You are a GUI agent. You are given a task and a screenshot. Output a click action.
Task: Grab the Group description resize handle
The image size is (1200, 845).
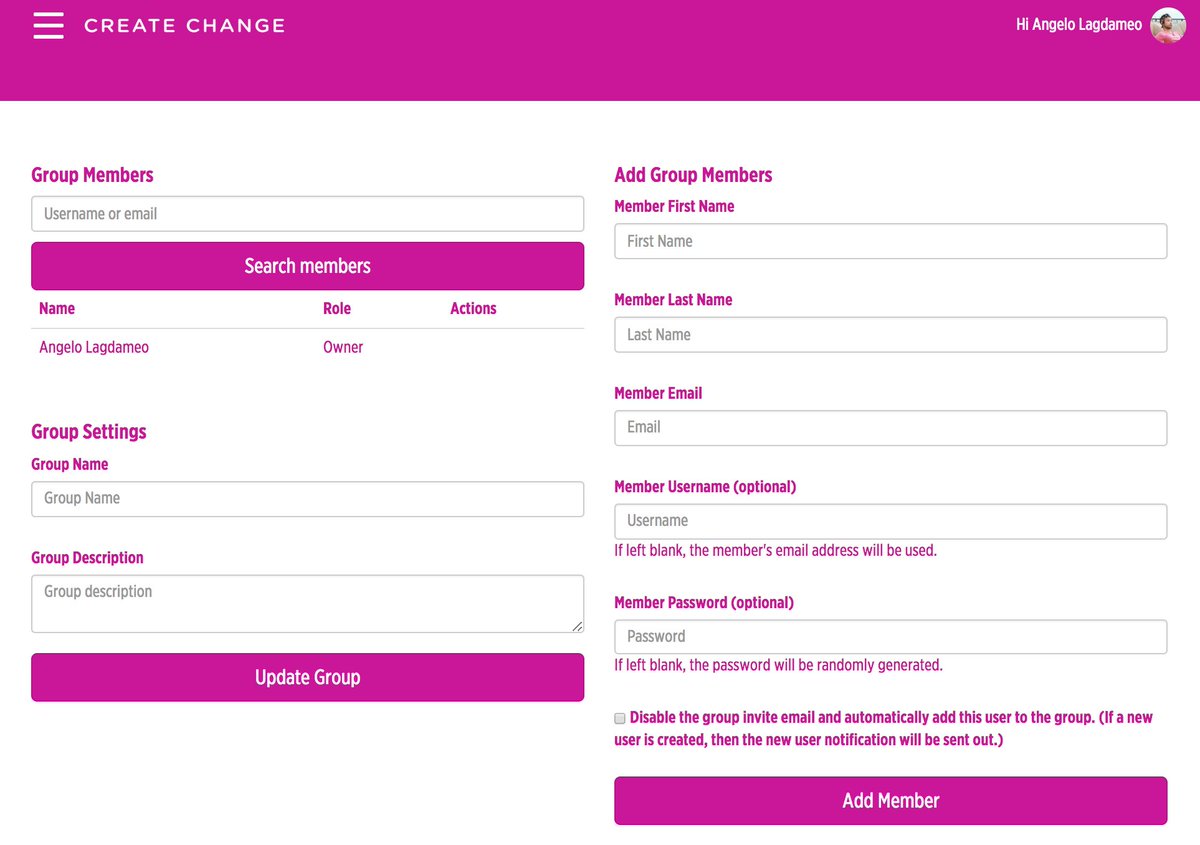(577, 626)
